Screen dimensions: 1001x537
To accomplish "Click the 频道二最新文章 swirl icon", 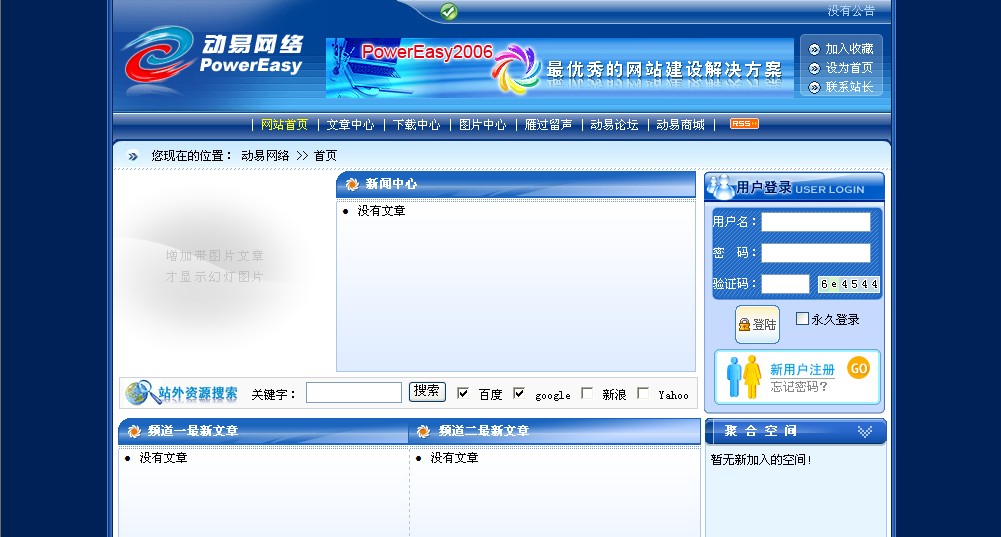I will coord(423,432).
